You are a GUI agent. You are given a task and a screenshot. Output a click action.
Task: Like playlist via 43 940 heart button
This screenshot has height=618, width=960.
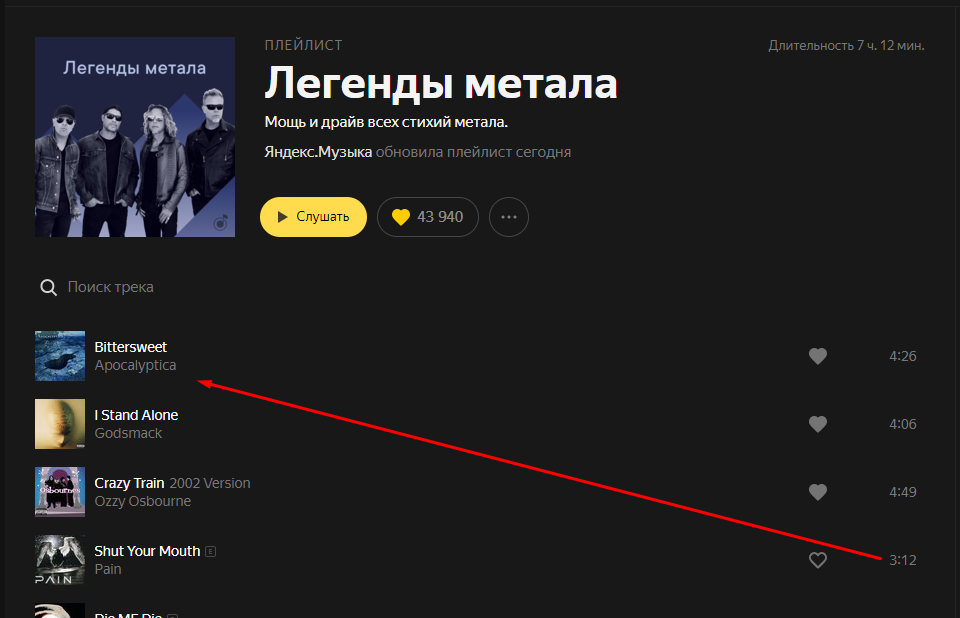(x=427, y=217)
